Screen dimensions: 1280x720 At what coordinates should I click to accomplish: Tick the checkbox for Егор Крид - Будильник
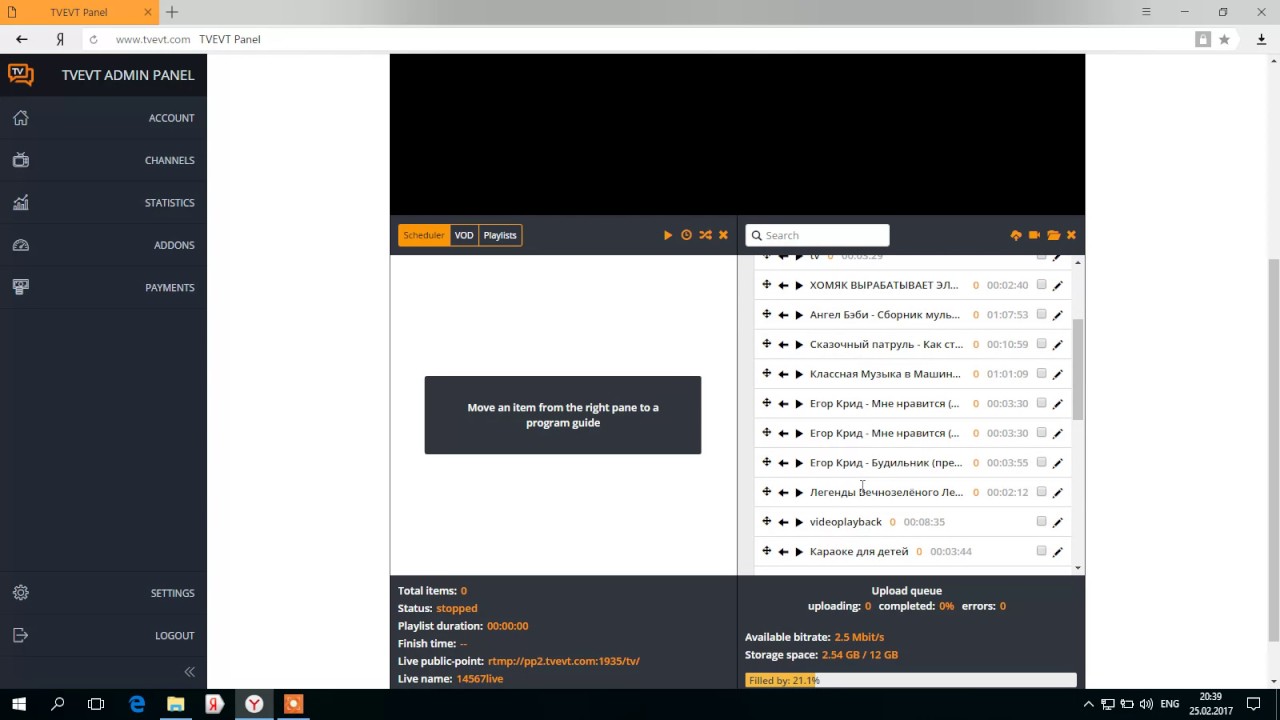(1041, 462)
